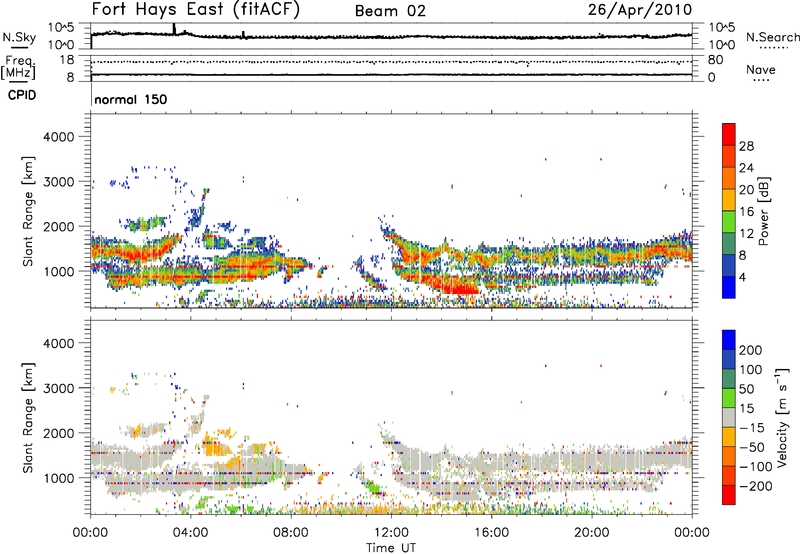
Task: Pick the yellow -50 to -15 velocity swatch
Action: pos(729,437)
